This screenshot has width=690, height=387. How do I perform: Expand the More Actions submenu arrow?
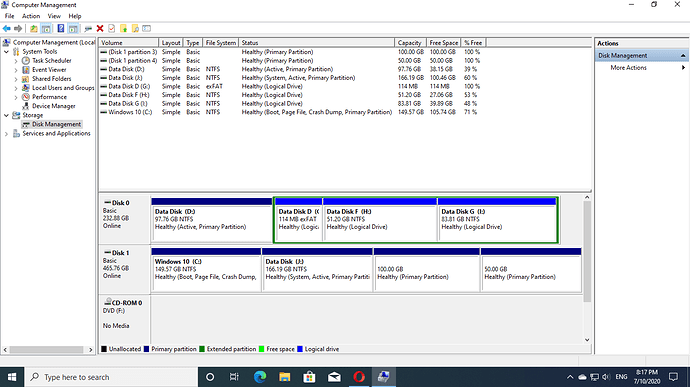(683, 68)
